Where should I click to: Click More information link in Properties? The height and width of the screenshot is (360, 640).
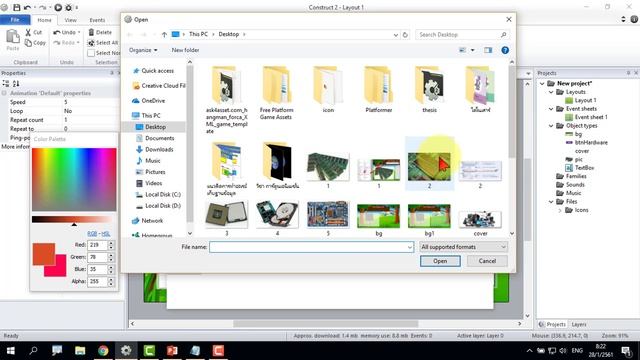tap(15, 147)
